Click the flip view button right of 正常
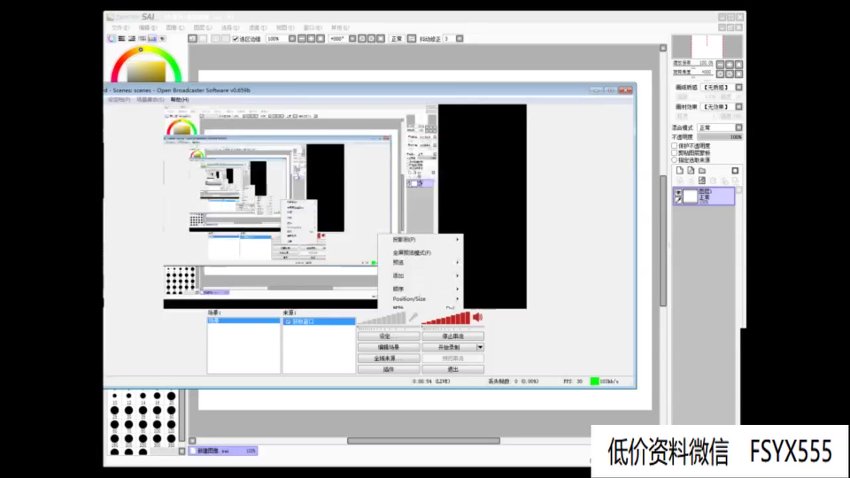 click(411, 38)
